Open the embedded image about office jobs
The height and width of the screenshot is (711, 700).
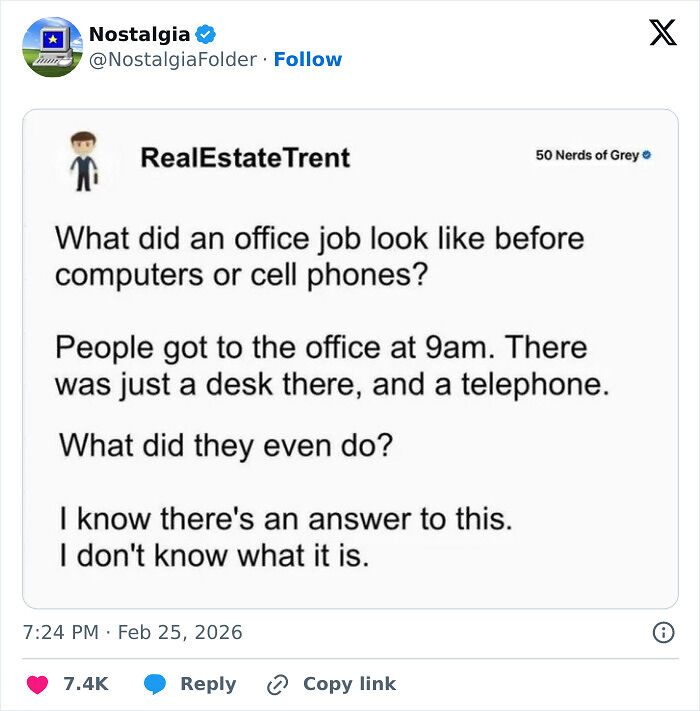(350, 359)
